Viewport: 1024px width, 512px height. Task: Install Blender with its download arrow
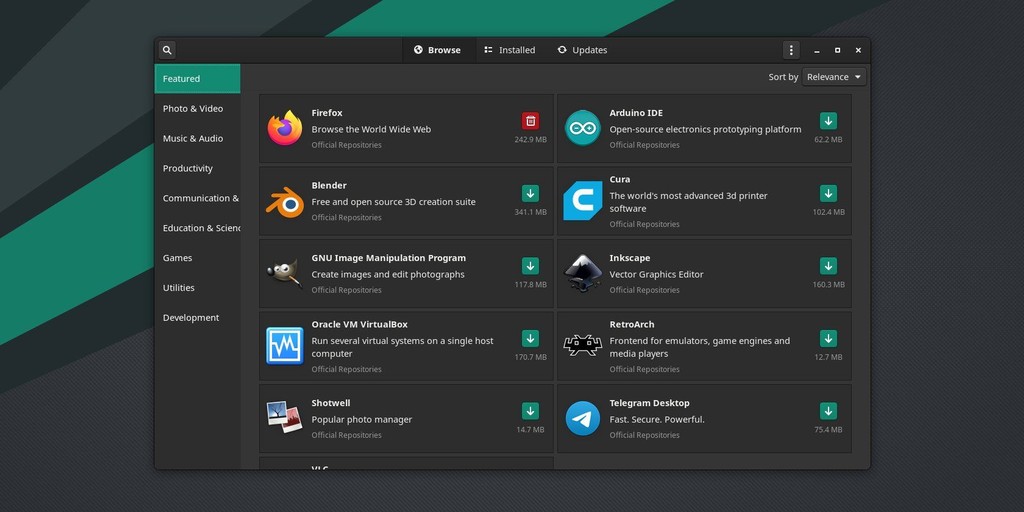coord(530,193)
